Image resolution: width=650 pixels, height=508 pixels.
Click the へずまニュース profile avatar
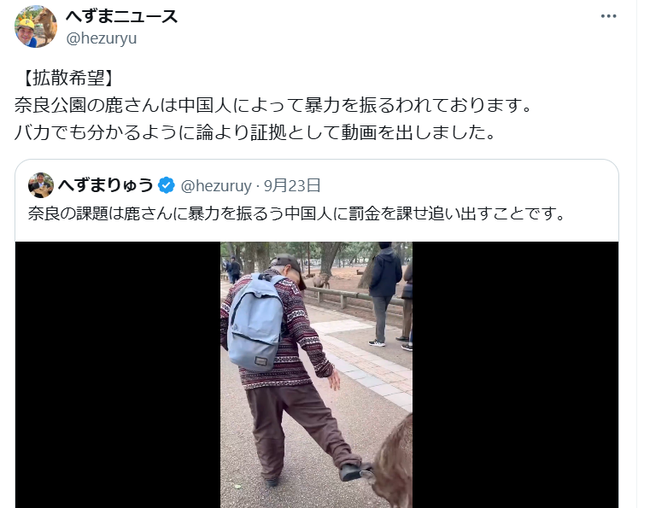(36, 27)
